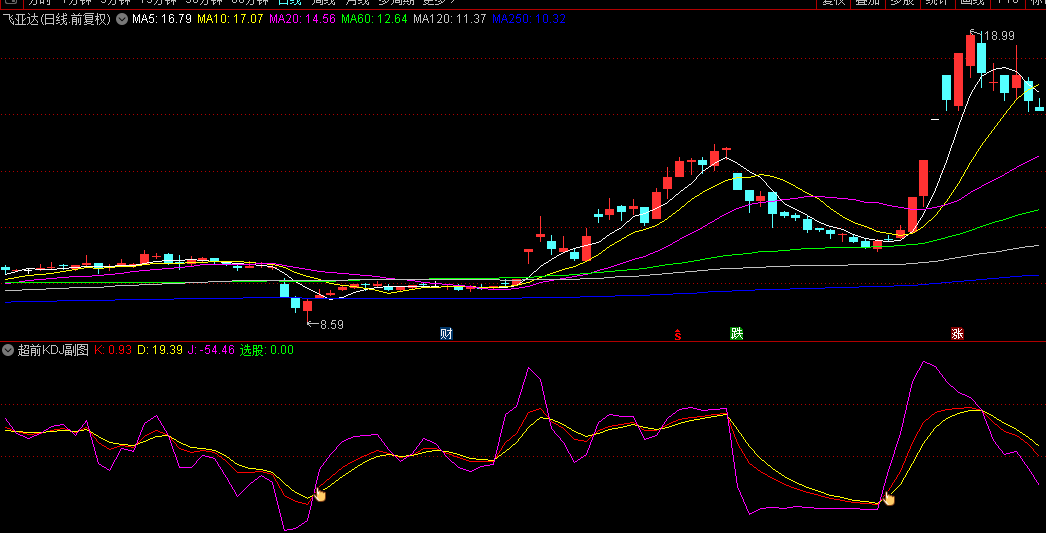Image resolution: width=1046 pixels, height=533 pixels.
Task: Expand the chevron next to 超前KDJ副图
Action: [8, 350]
